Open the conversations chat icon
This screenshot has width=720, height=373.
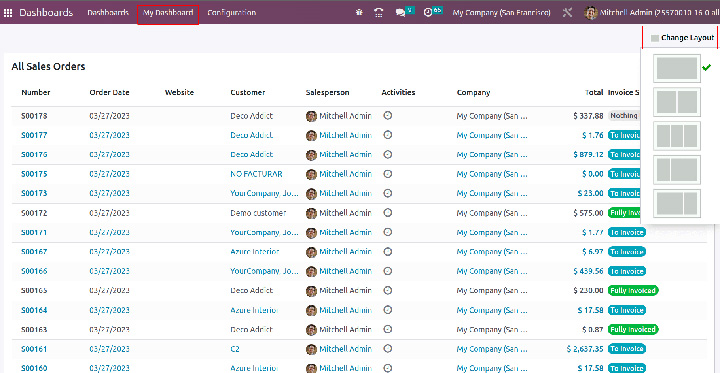pos(400,13)
